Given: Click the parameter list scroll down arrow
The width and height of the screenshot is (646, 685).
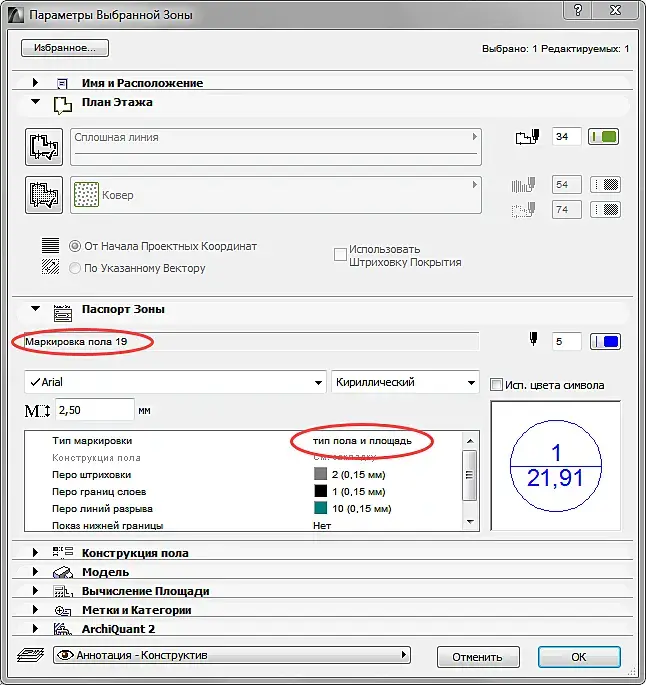Looking at the screenshot, I should 470,522.
